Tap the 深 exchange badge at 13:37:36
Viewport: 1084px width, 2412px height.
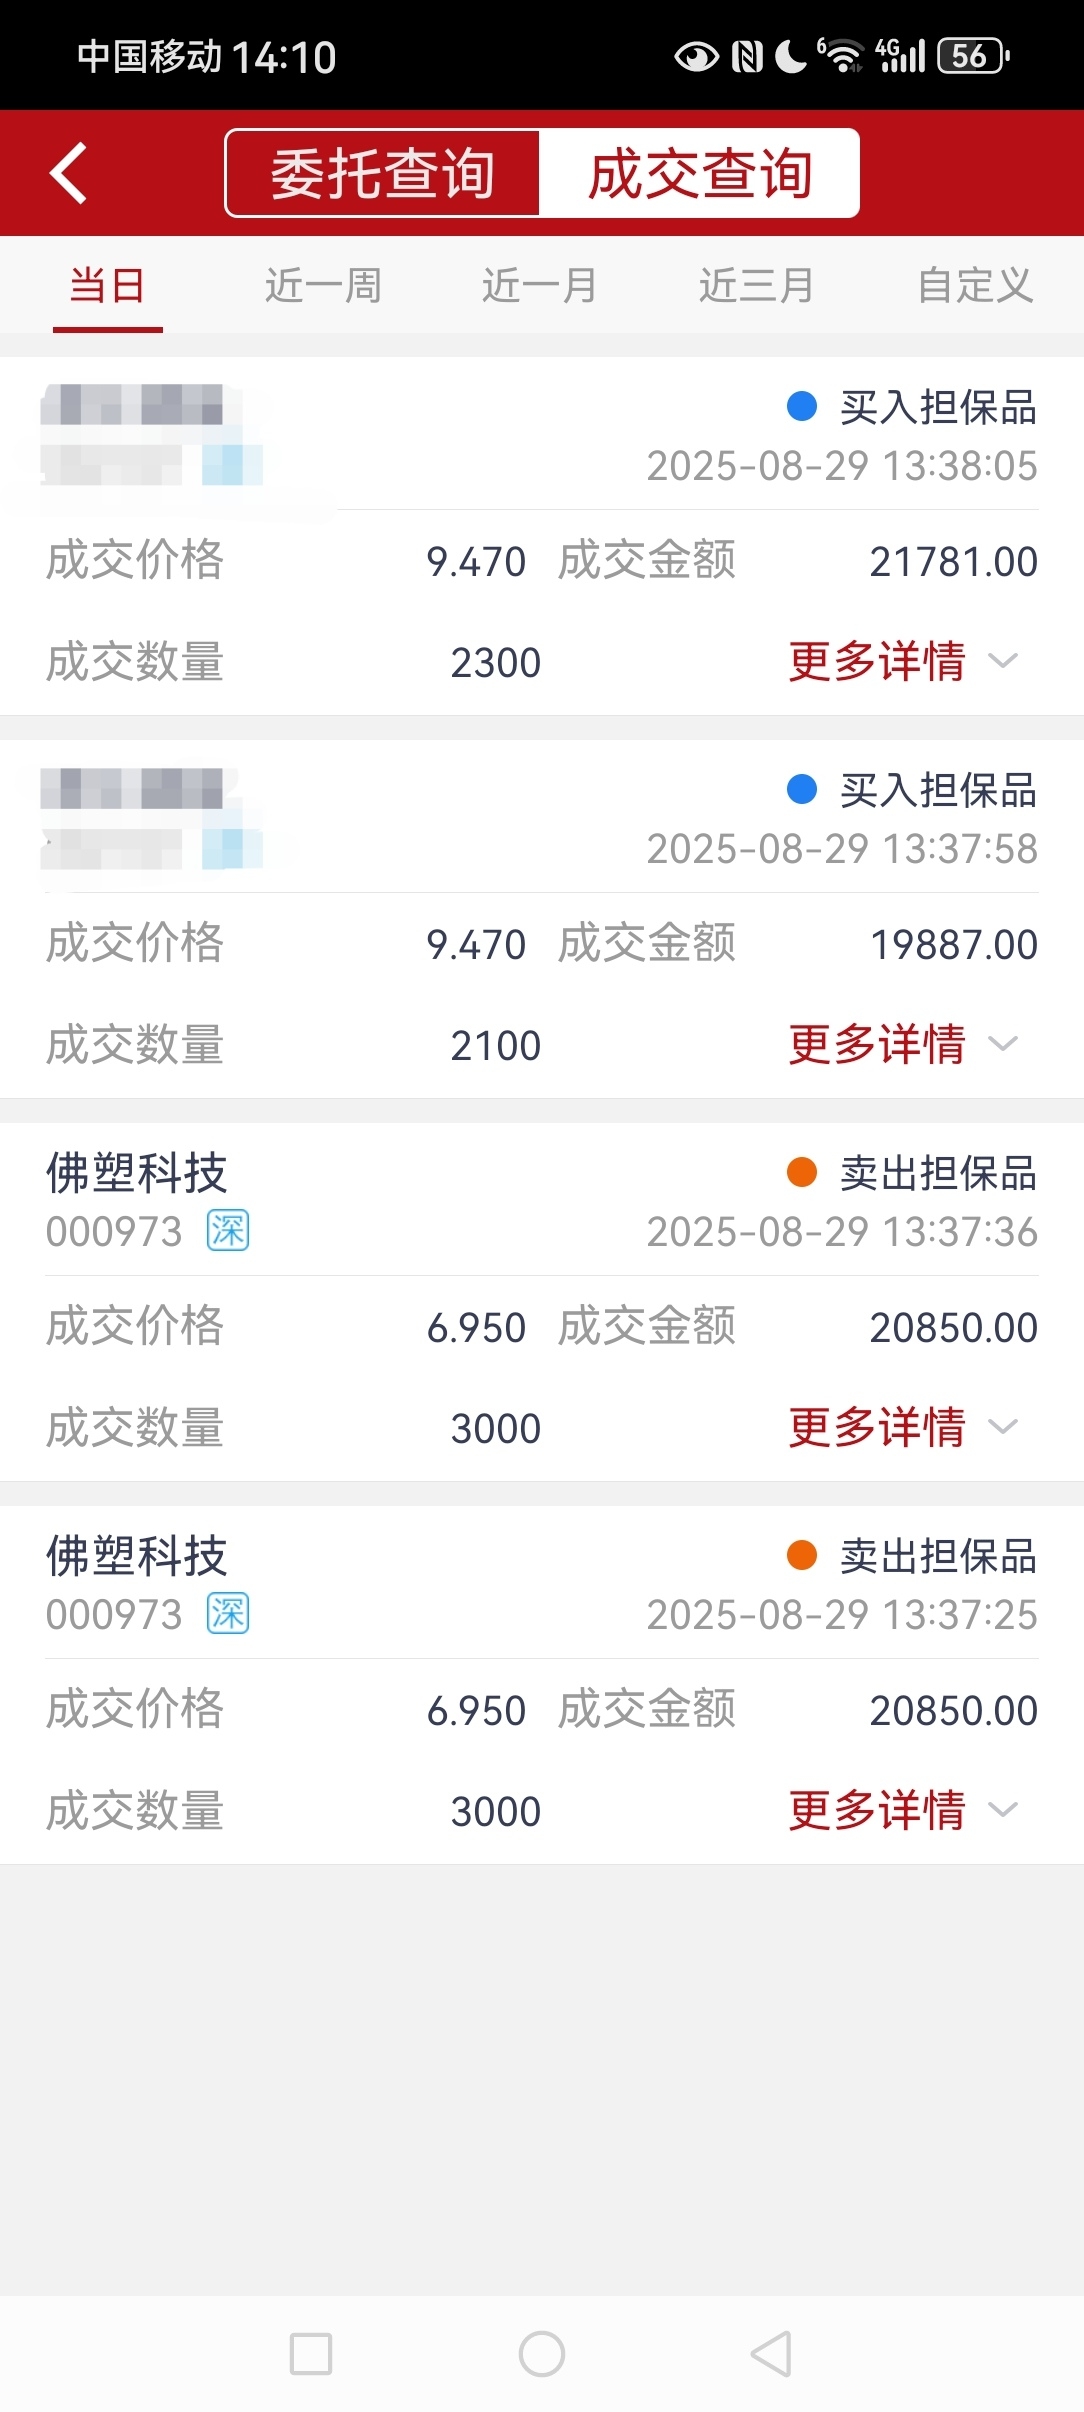coord(228,1231)
